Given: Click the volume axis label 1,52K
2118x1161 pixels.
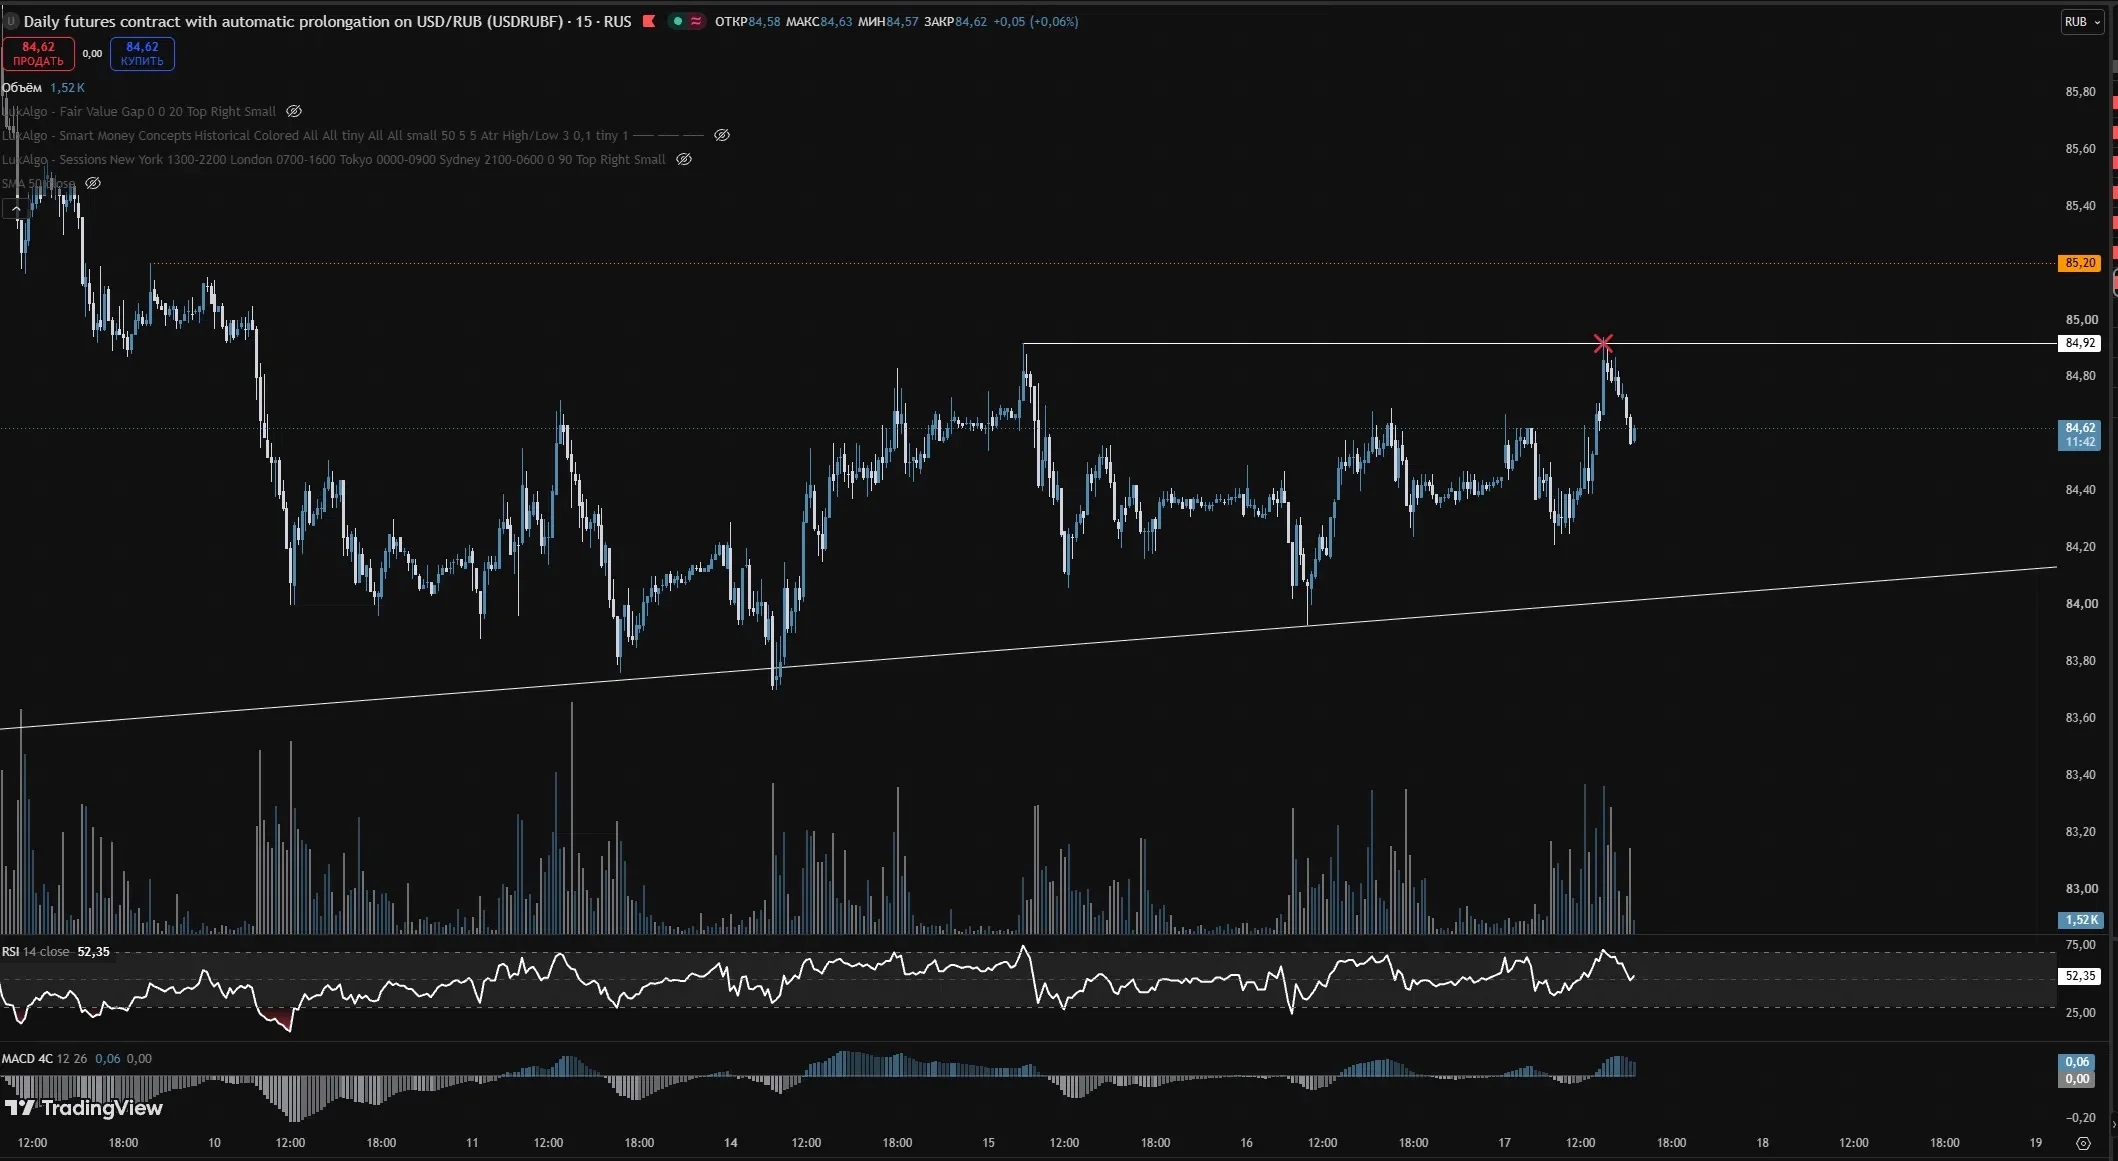Looking at the screenshot, I should pos(2081,920).
